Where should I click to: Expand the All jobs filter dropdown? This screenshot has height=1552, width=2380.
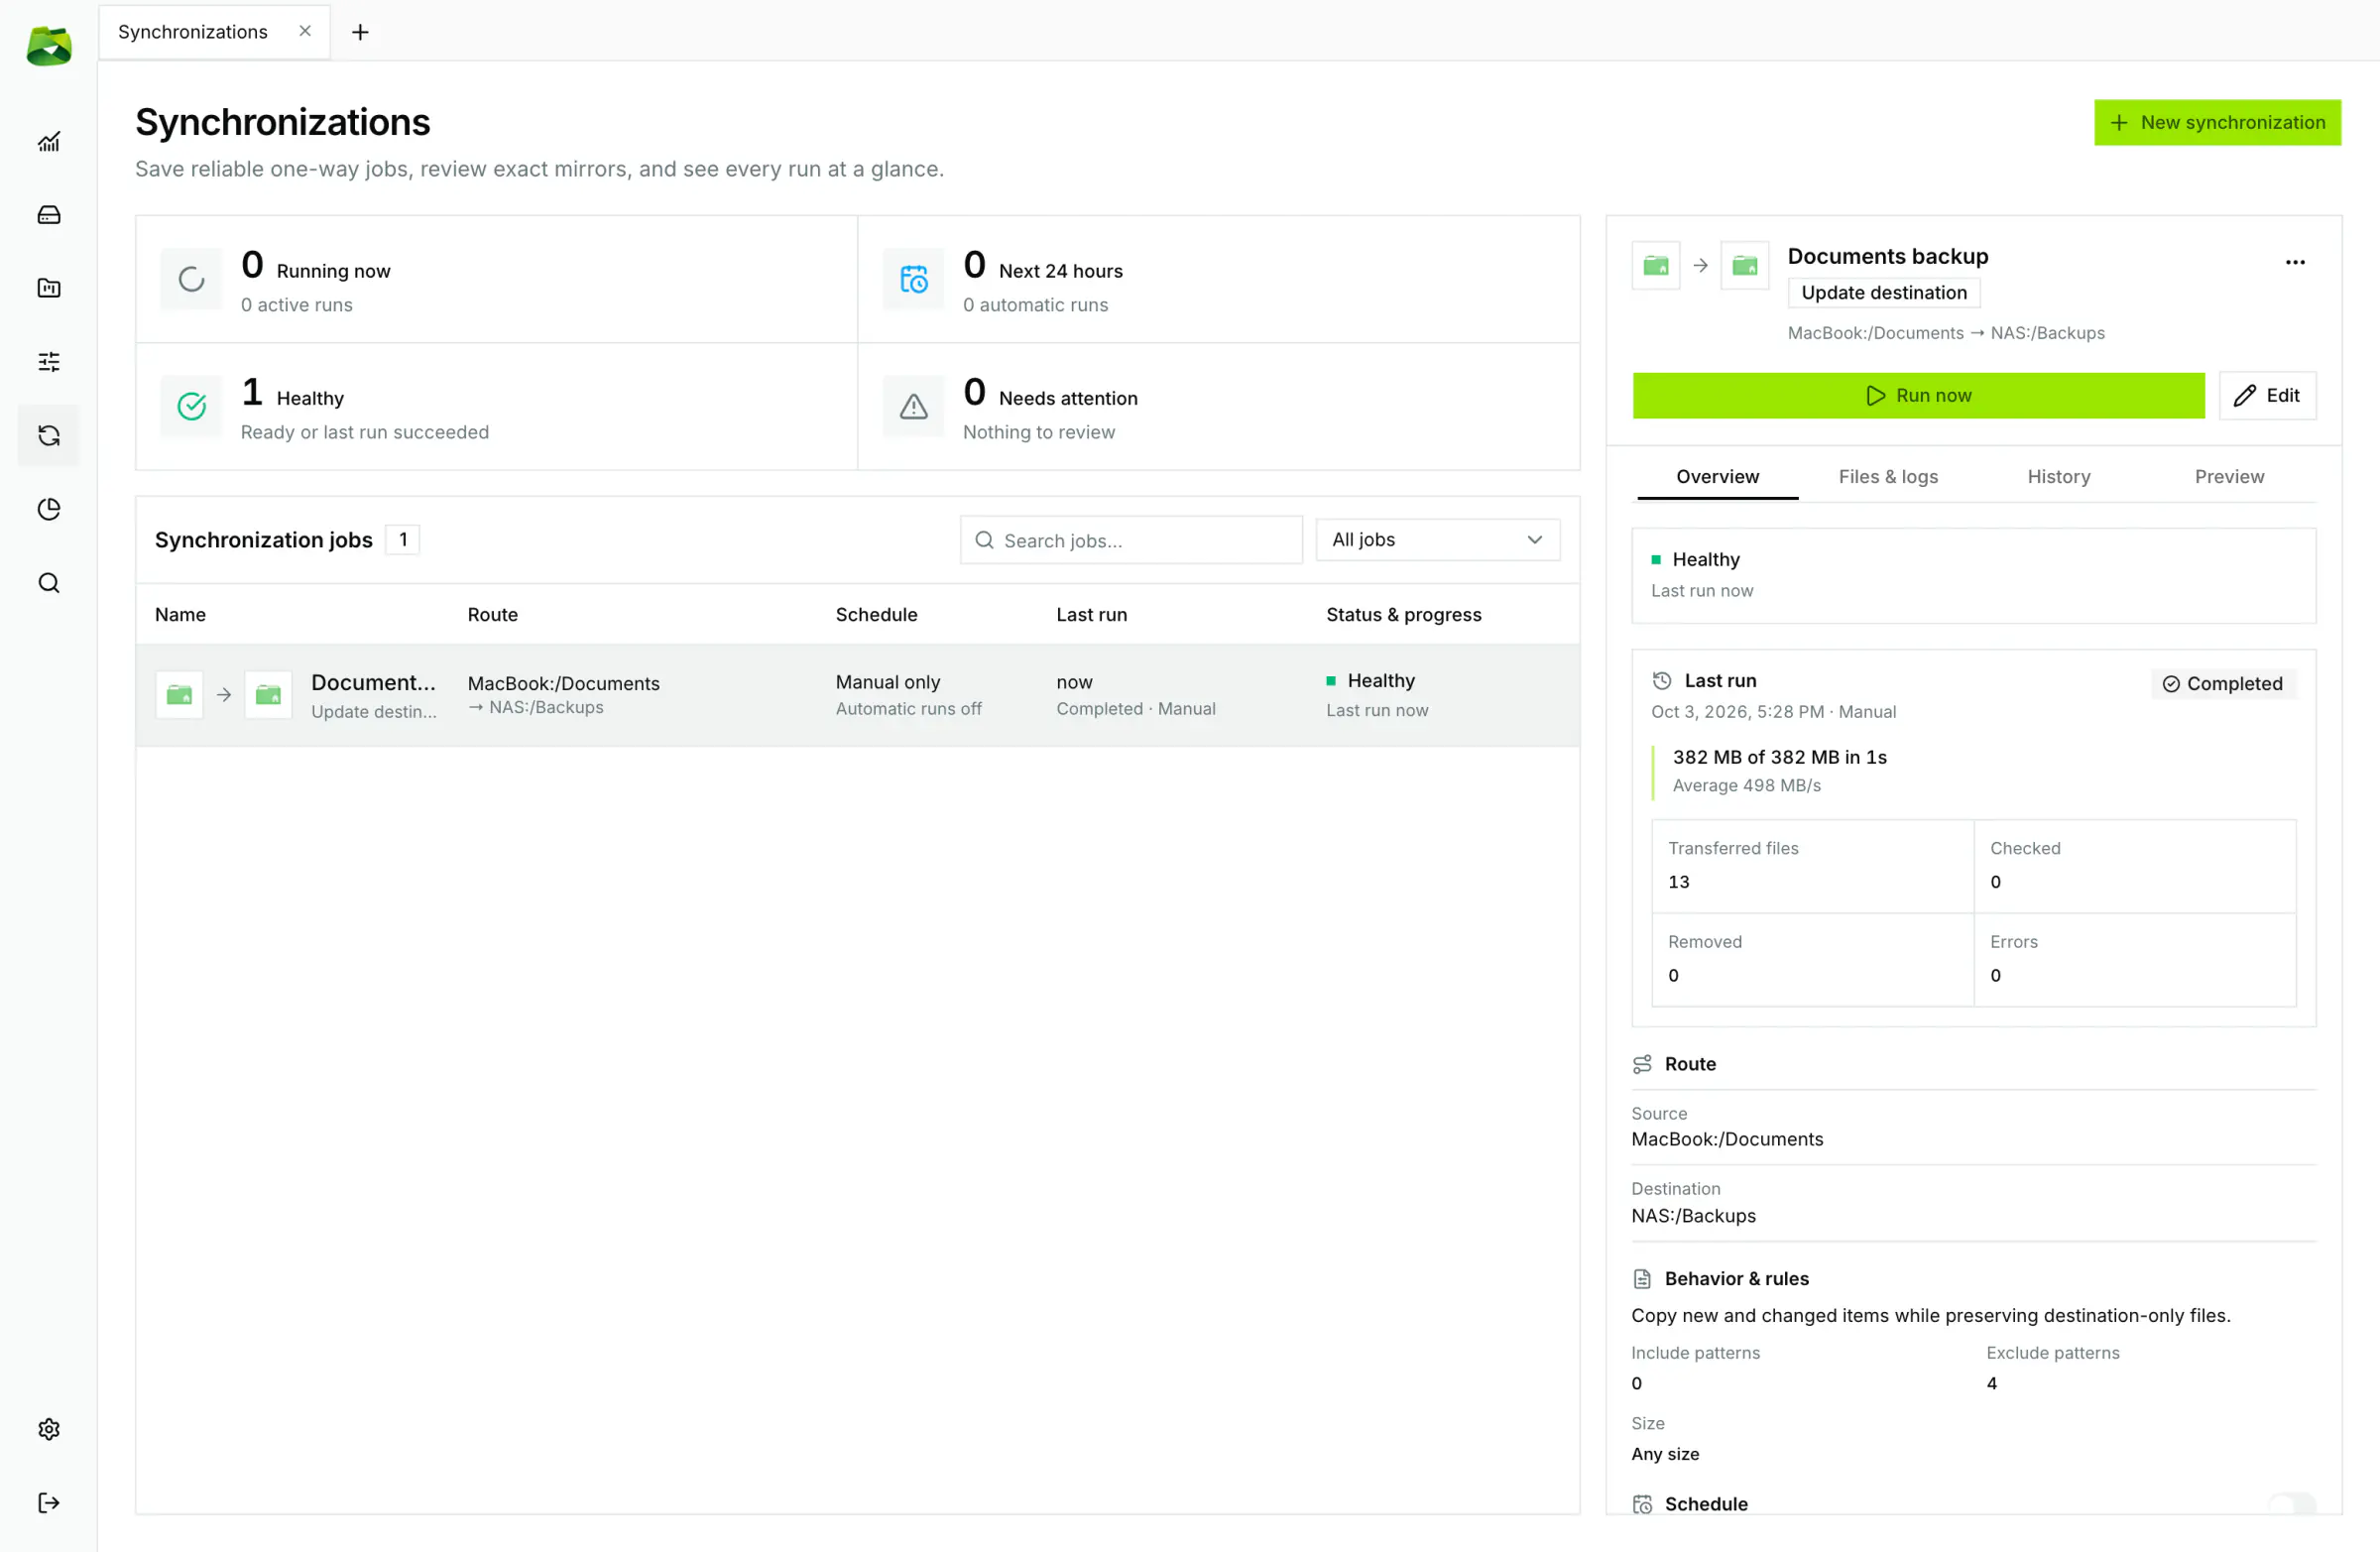1438,540
